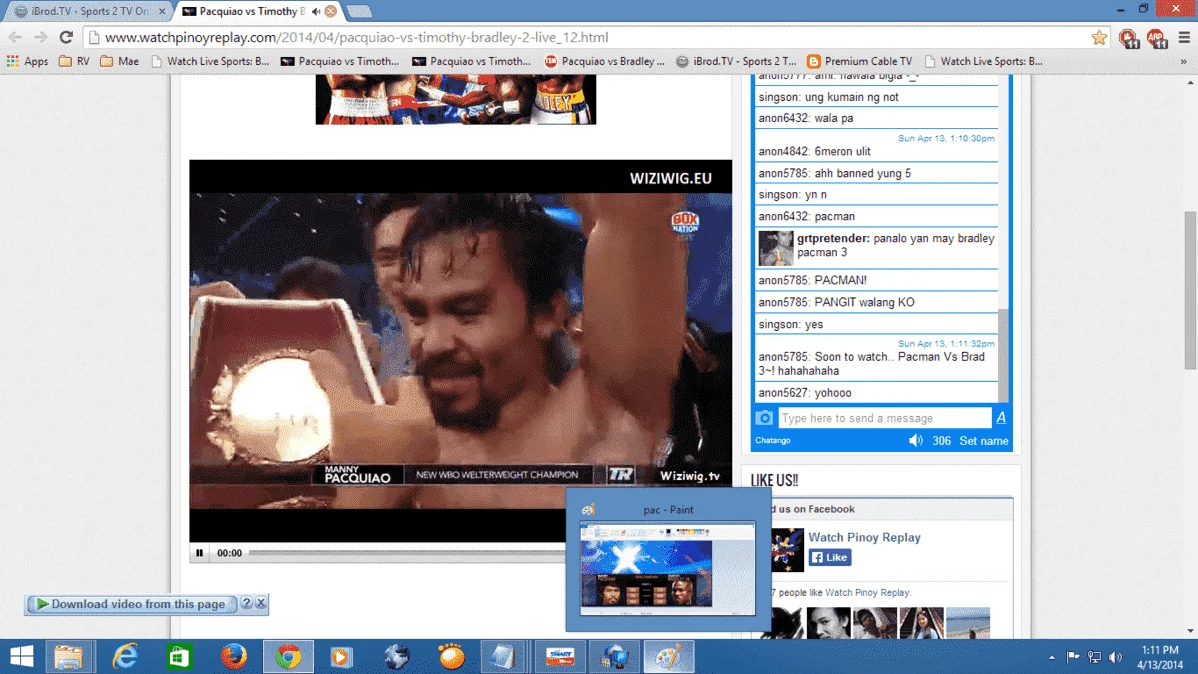Open File Explorer from taskbar

coord(68,656)
